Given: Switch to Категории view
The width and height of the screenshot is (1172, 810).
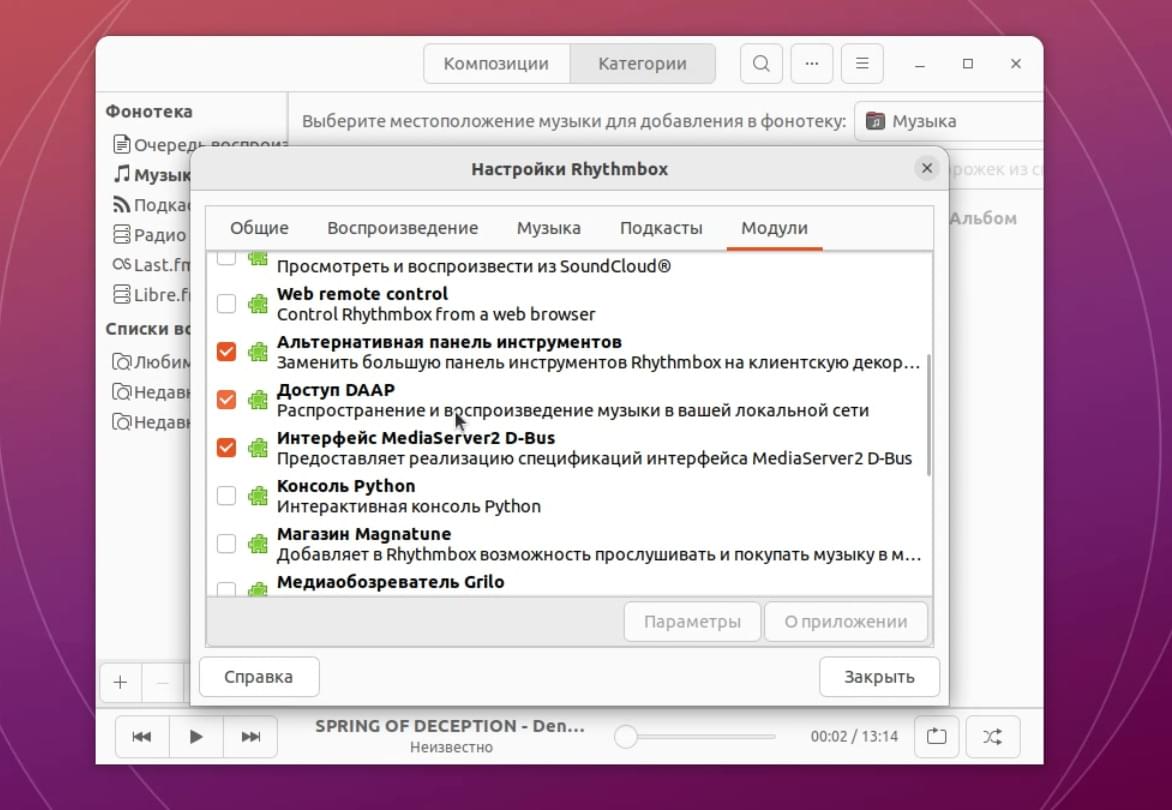Looking at the screenshot, I should (x=642, y=64).
